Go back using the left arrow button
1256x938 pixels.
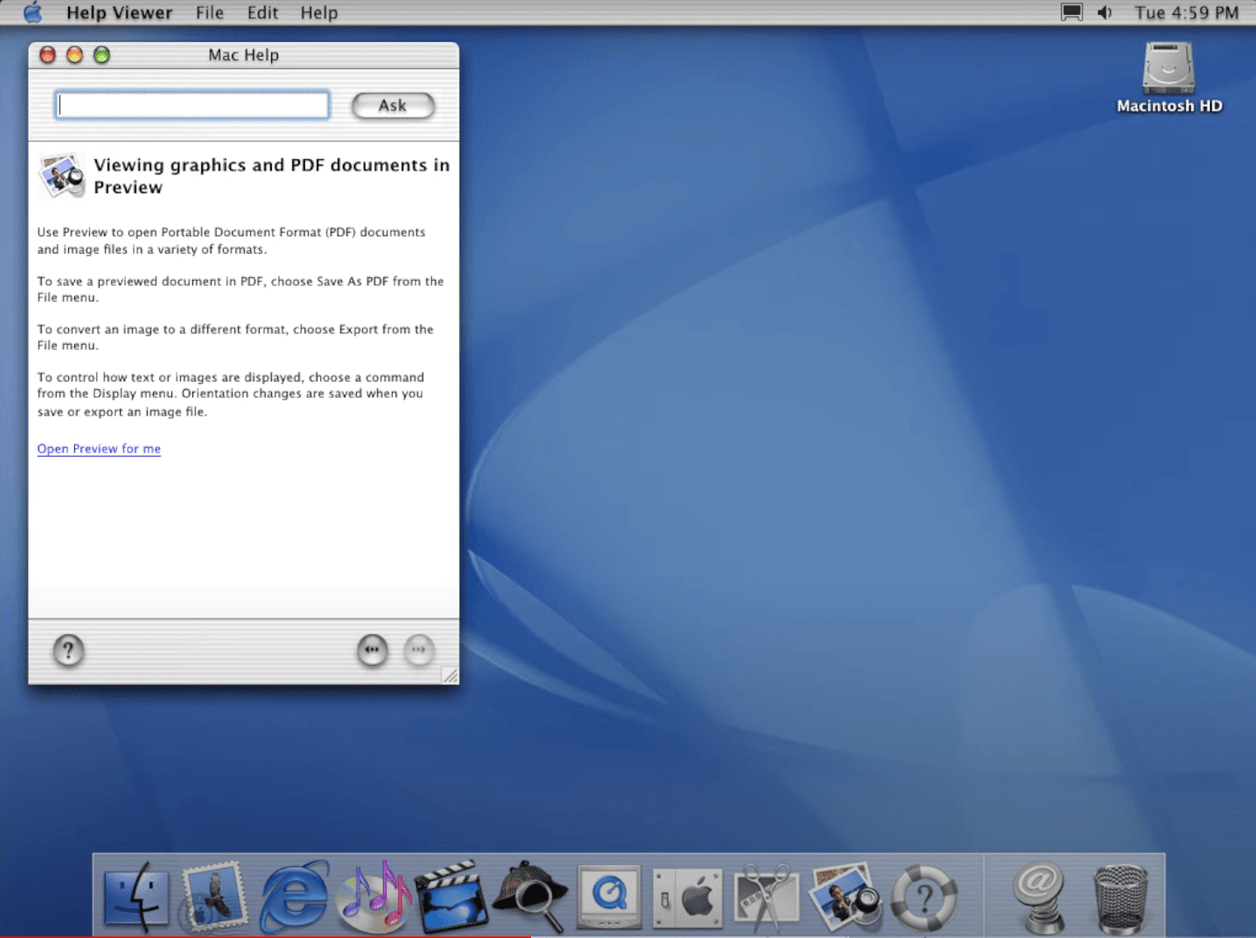point(372,651)
